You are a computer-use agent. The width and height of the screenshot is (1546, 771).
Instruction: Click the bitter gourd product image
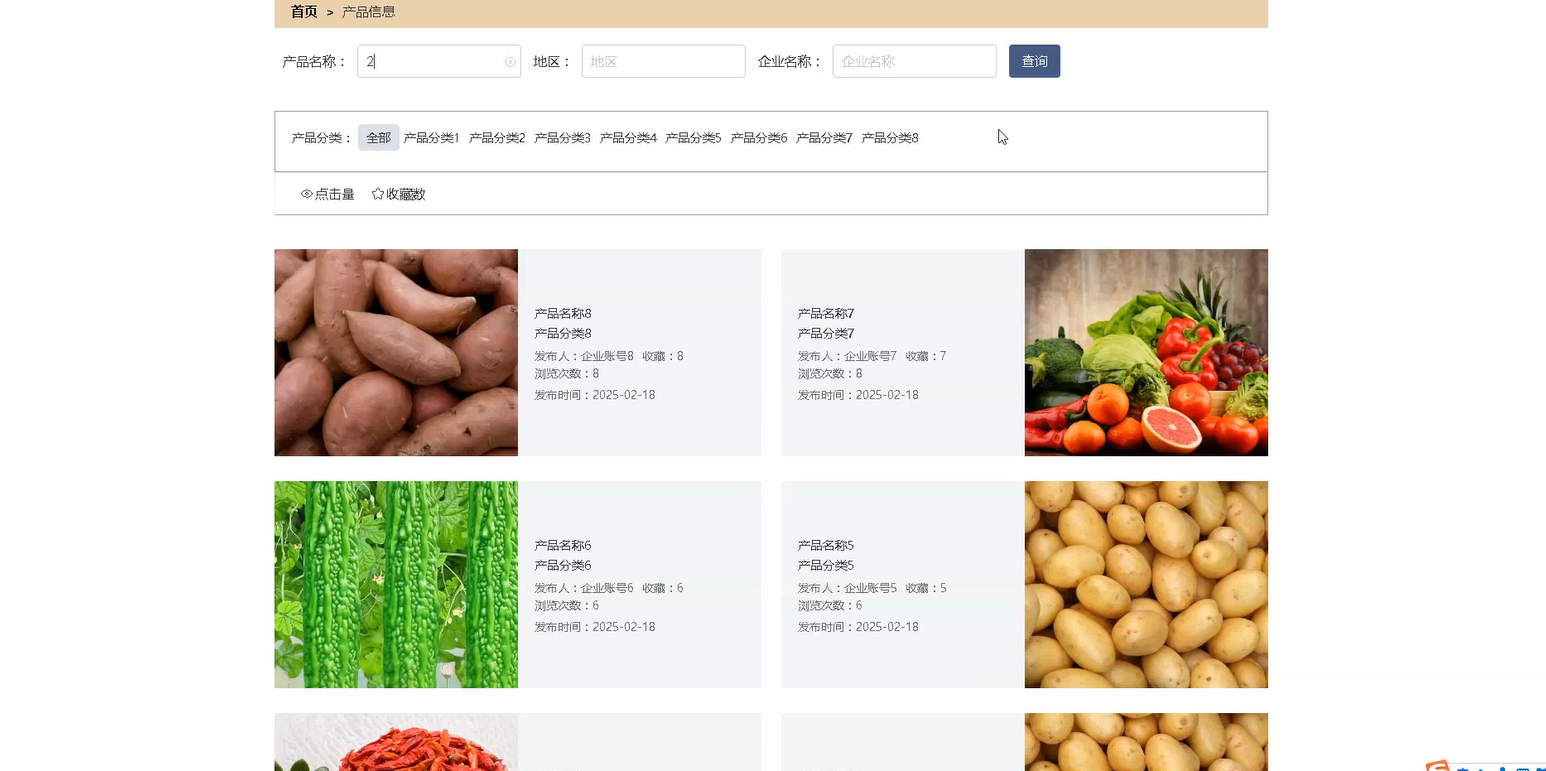[395, 585]
